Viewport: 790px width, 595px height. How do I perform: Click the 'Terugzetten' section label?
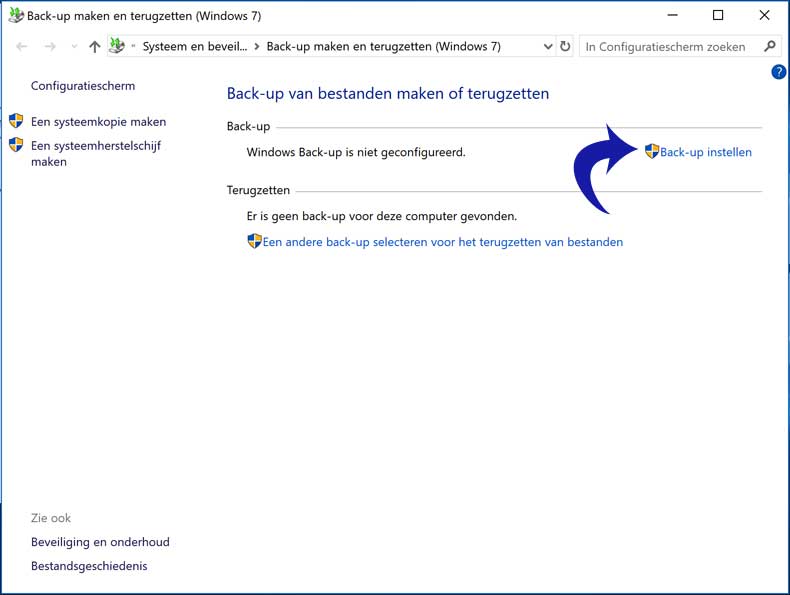click(x=258, y=190)
